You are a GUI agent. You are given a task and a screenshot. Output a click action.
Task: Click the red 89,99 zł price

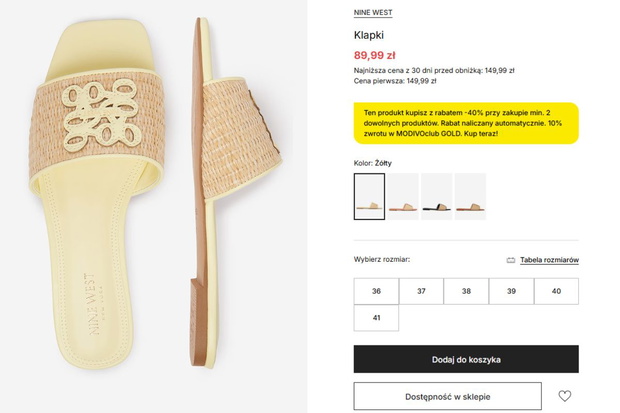[x=374, y=55]
